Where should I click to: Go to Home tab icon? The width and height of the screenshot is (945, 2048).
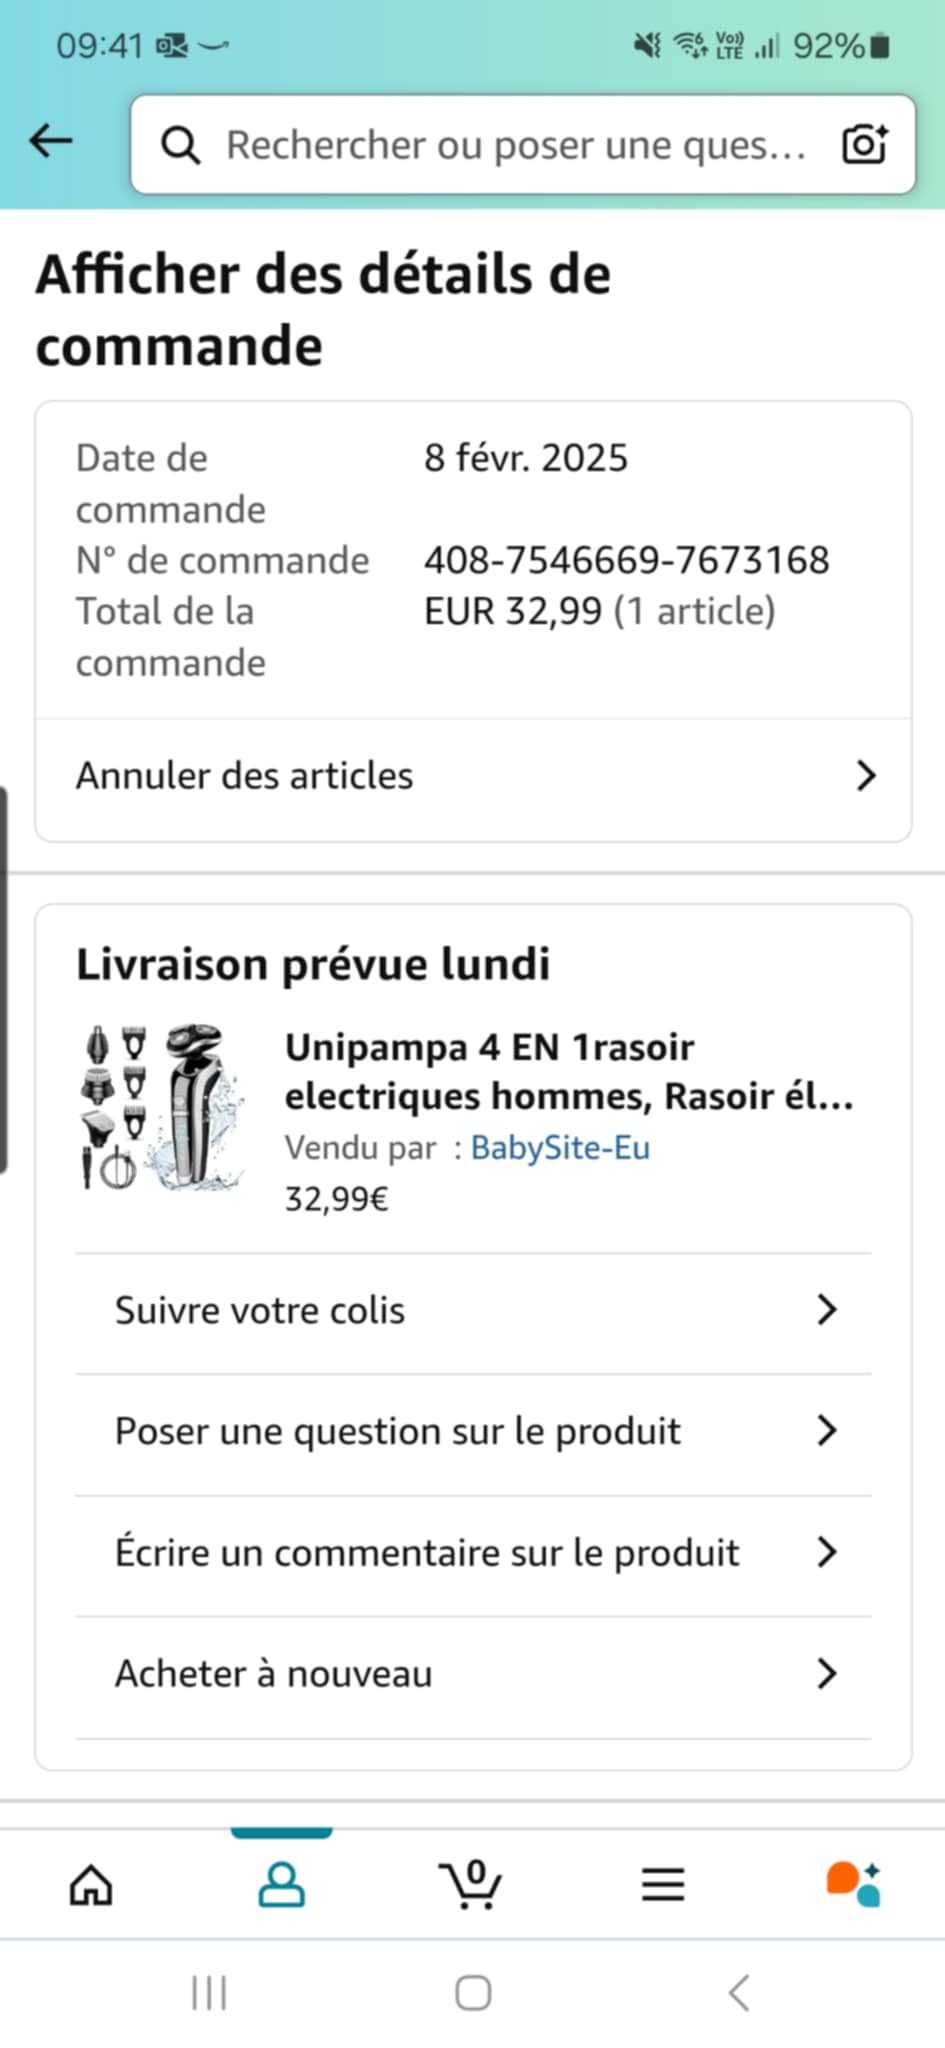91,1885
